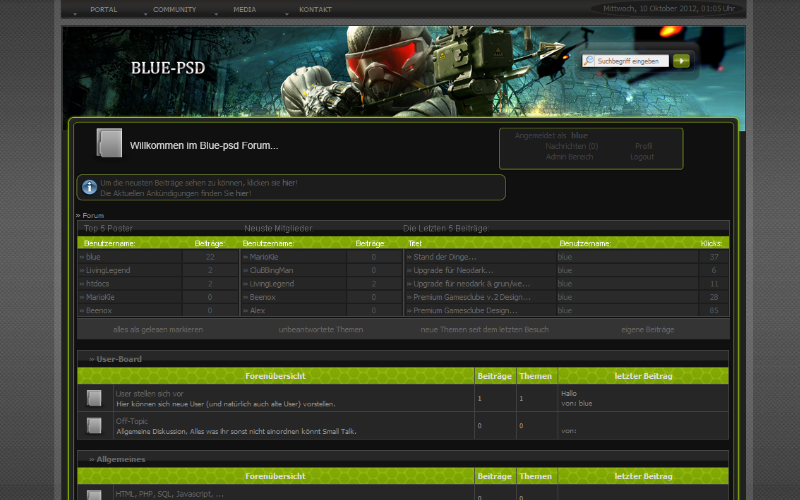Open the 'Off-Topic' forum

click(132, 421)
